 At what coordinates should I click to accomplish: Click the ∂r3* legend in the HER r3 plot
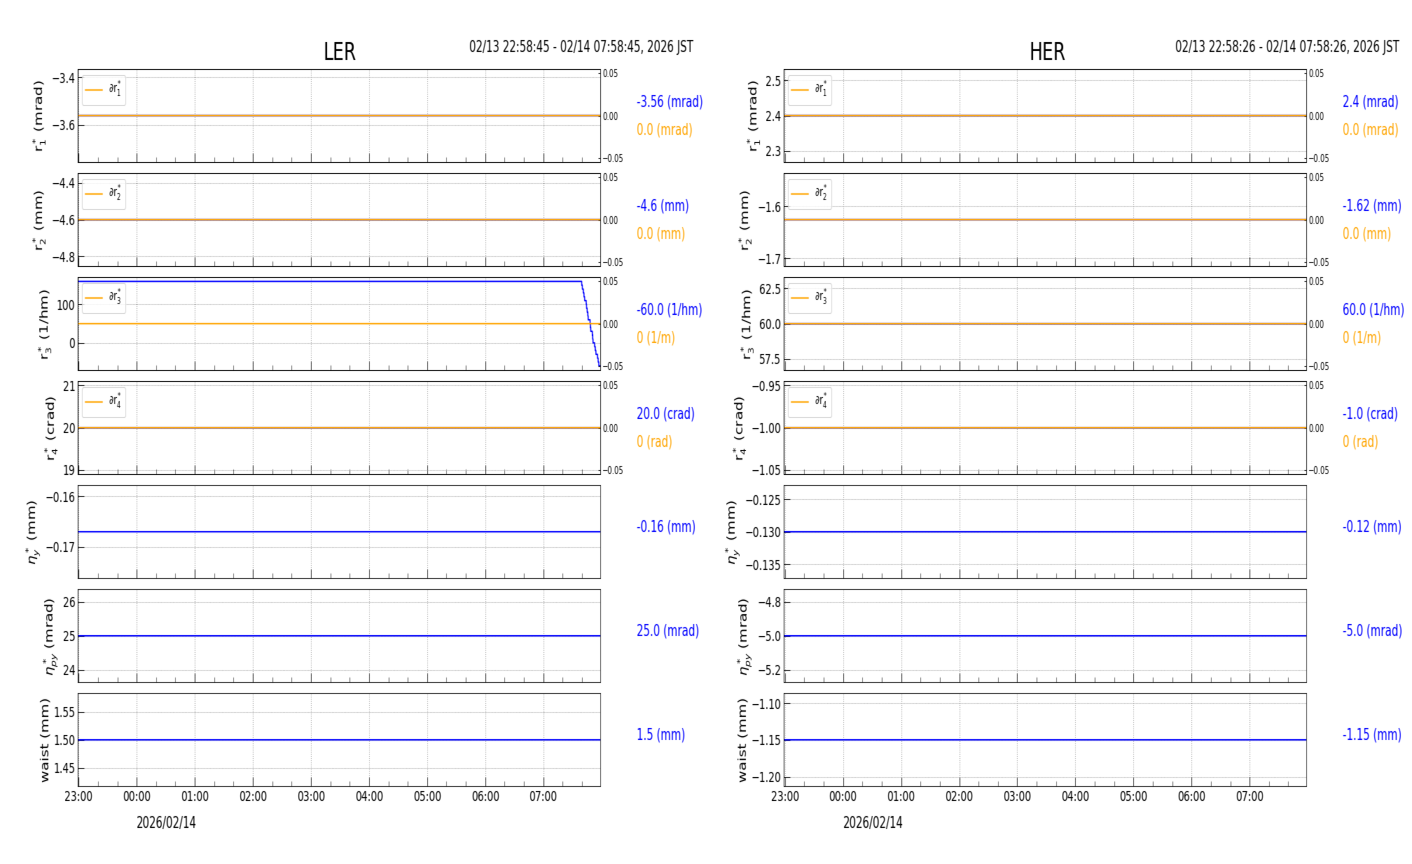click(x=810, y=297)
